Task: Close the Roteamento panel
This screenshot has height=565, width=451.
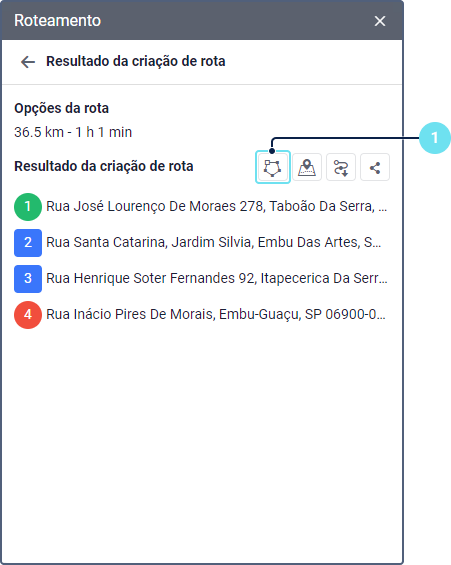Action: tap(380, 21)
